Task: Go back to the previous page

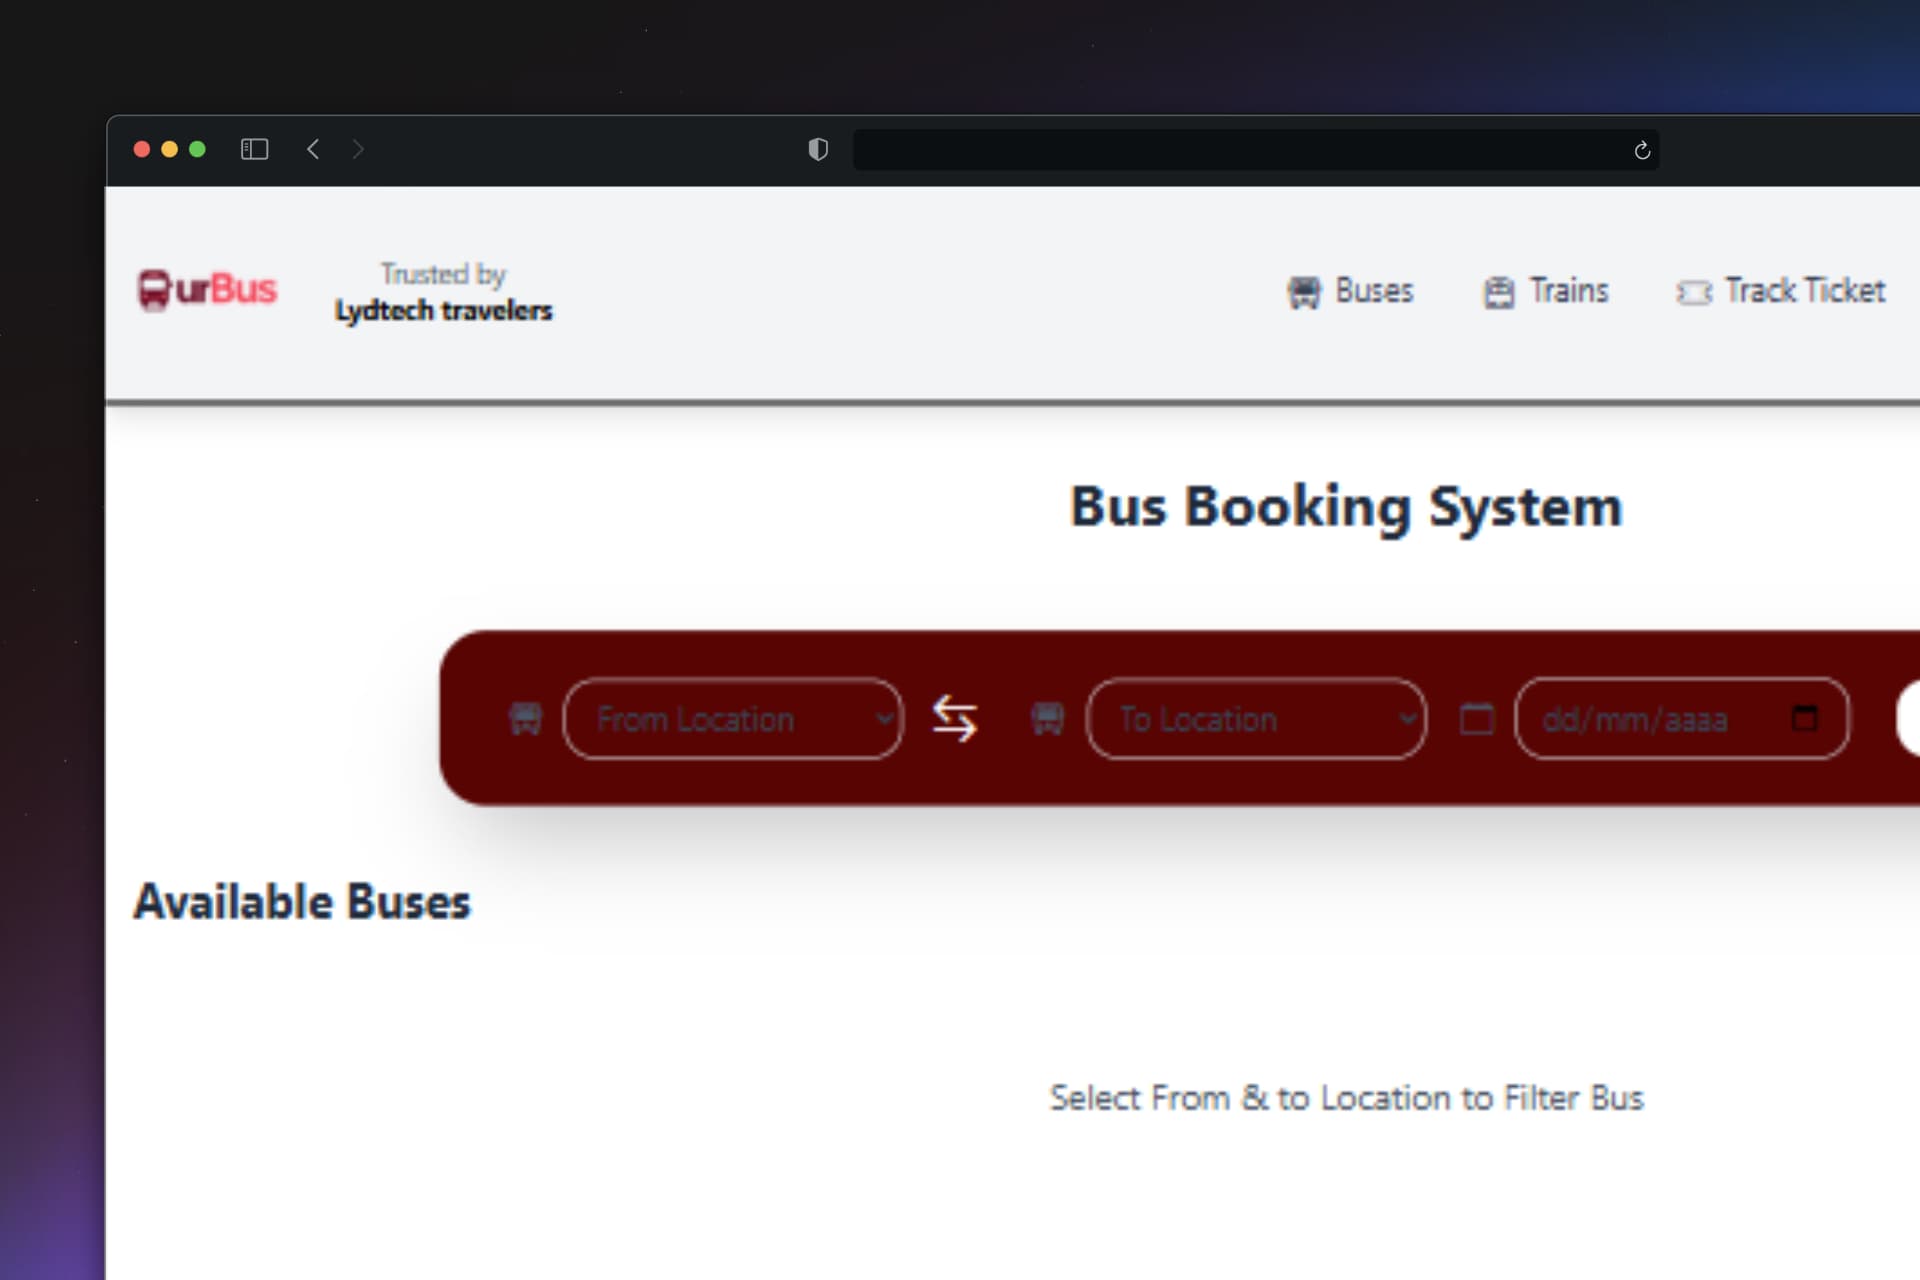Action: (x=313, y=149)
